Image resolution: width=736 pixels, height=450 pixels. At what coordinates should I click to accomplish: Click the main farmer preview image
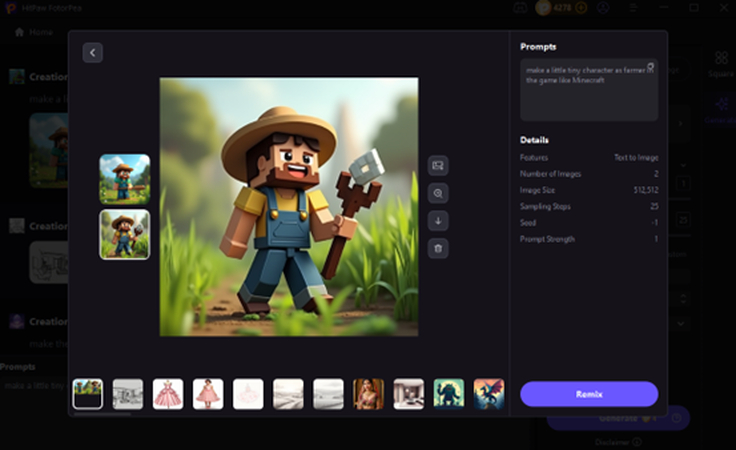click(289, 207)
